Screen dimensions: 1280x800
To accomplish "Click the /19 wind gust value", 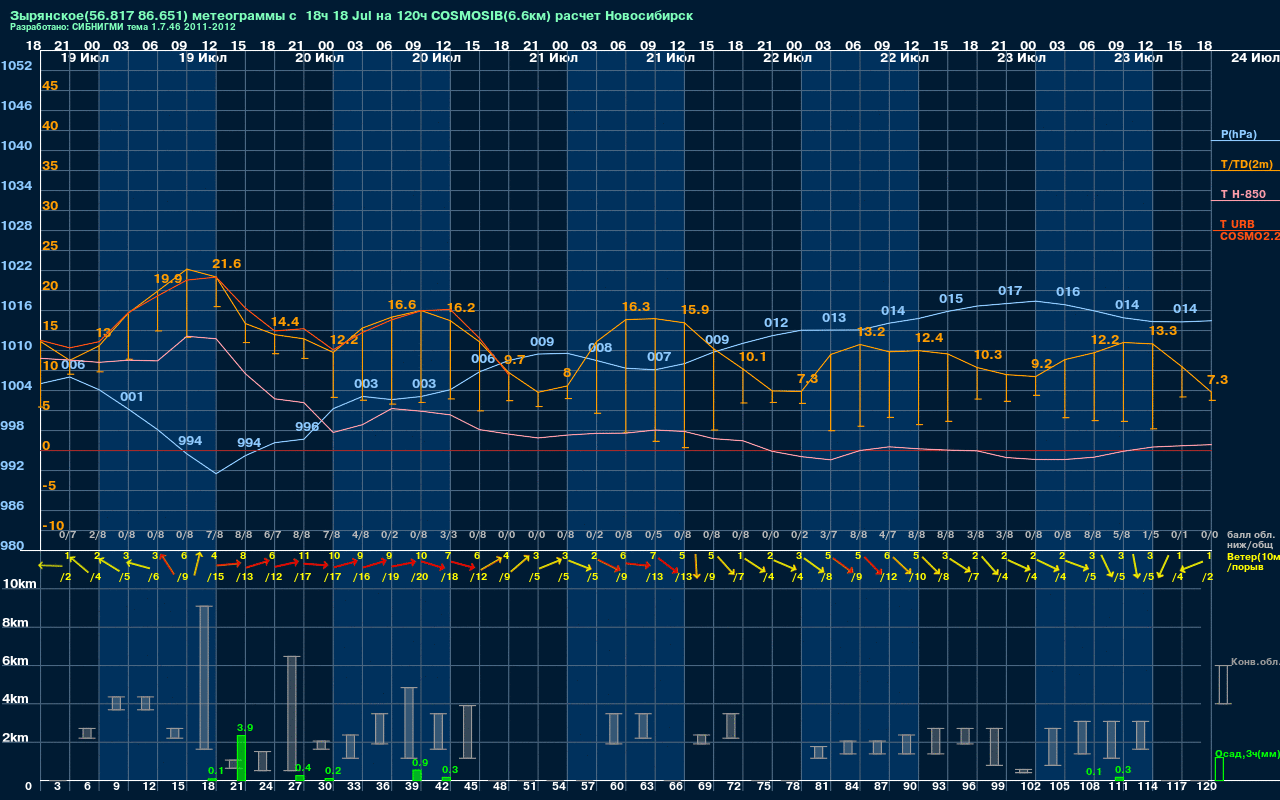I will point(391,576).
